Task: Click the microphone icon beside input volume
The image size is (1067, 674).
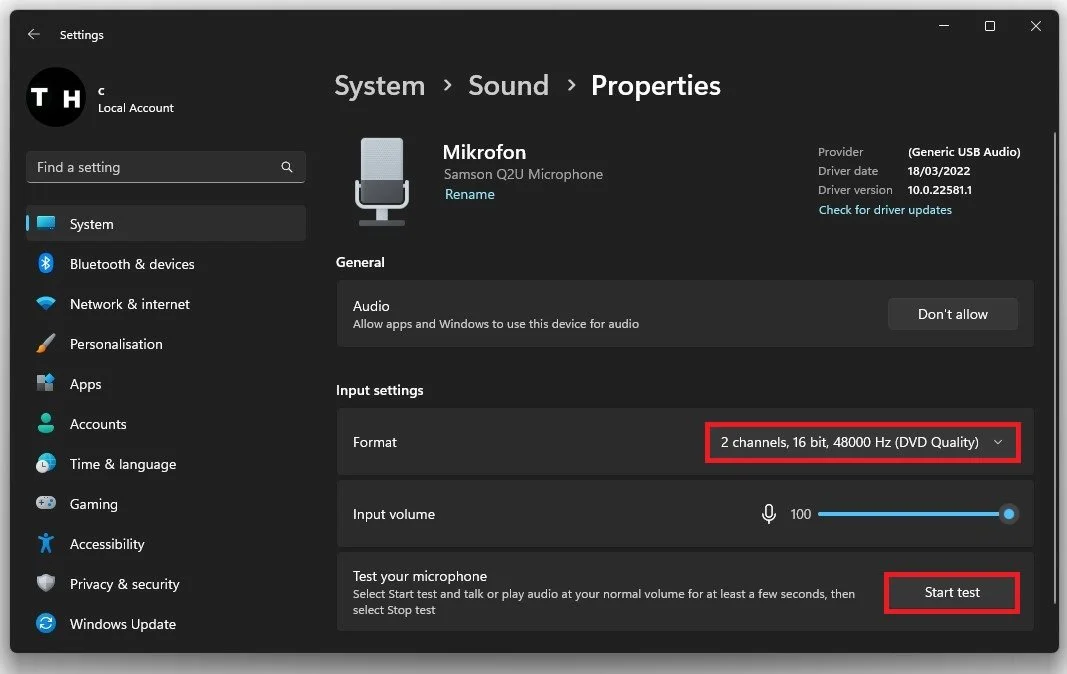Action: 768,513
